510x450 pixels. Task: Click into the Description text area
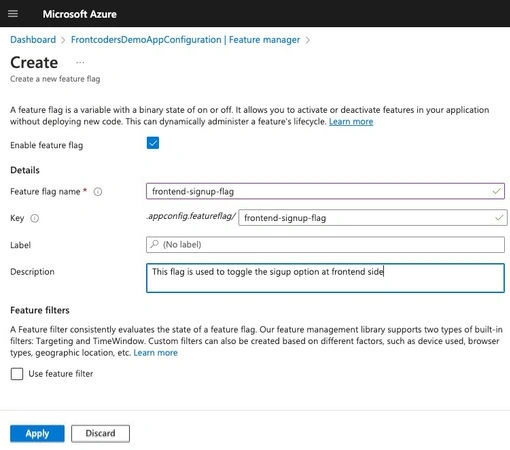325,278
